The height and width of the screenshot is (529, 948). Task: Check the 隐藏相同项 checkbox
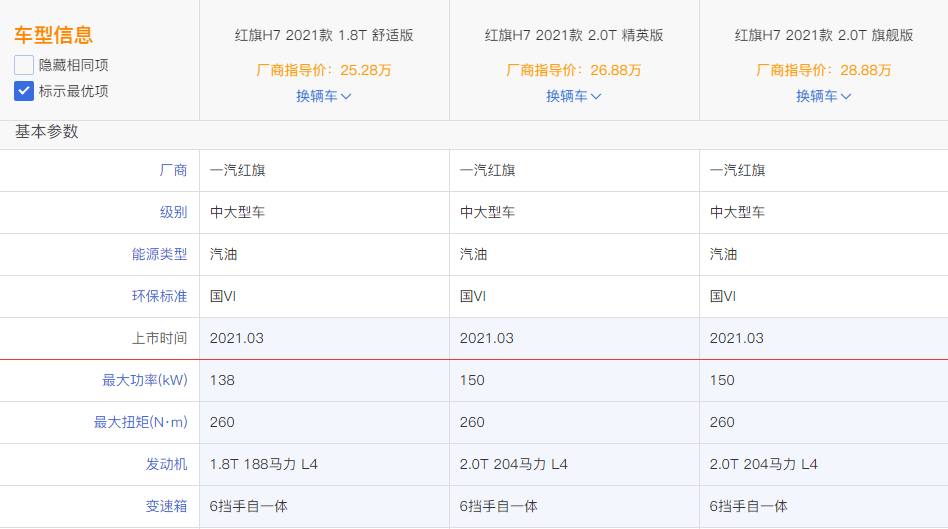(x=24, y=65)
